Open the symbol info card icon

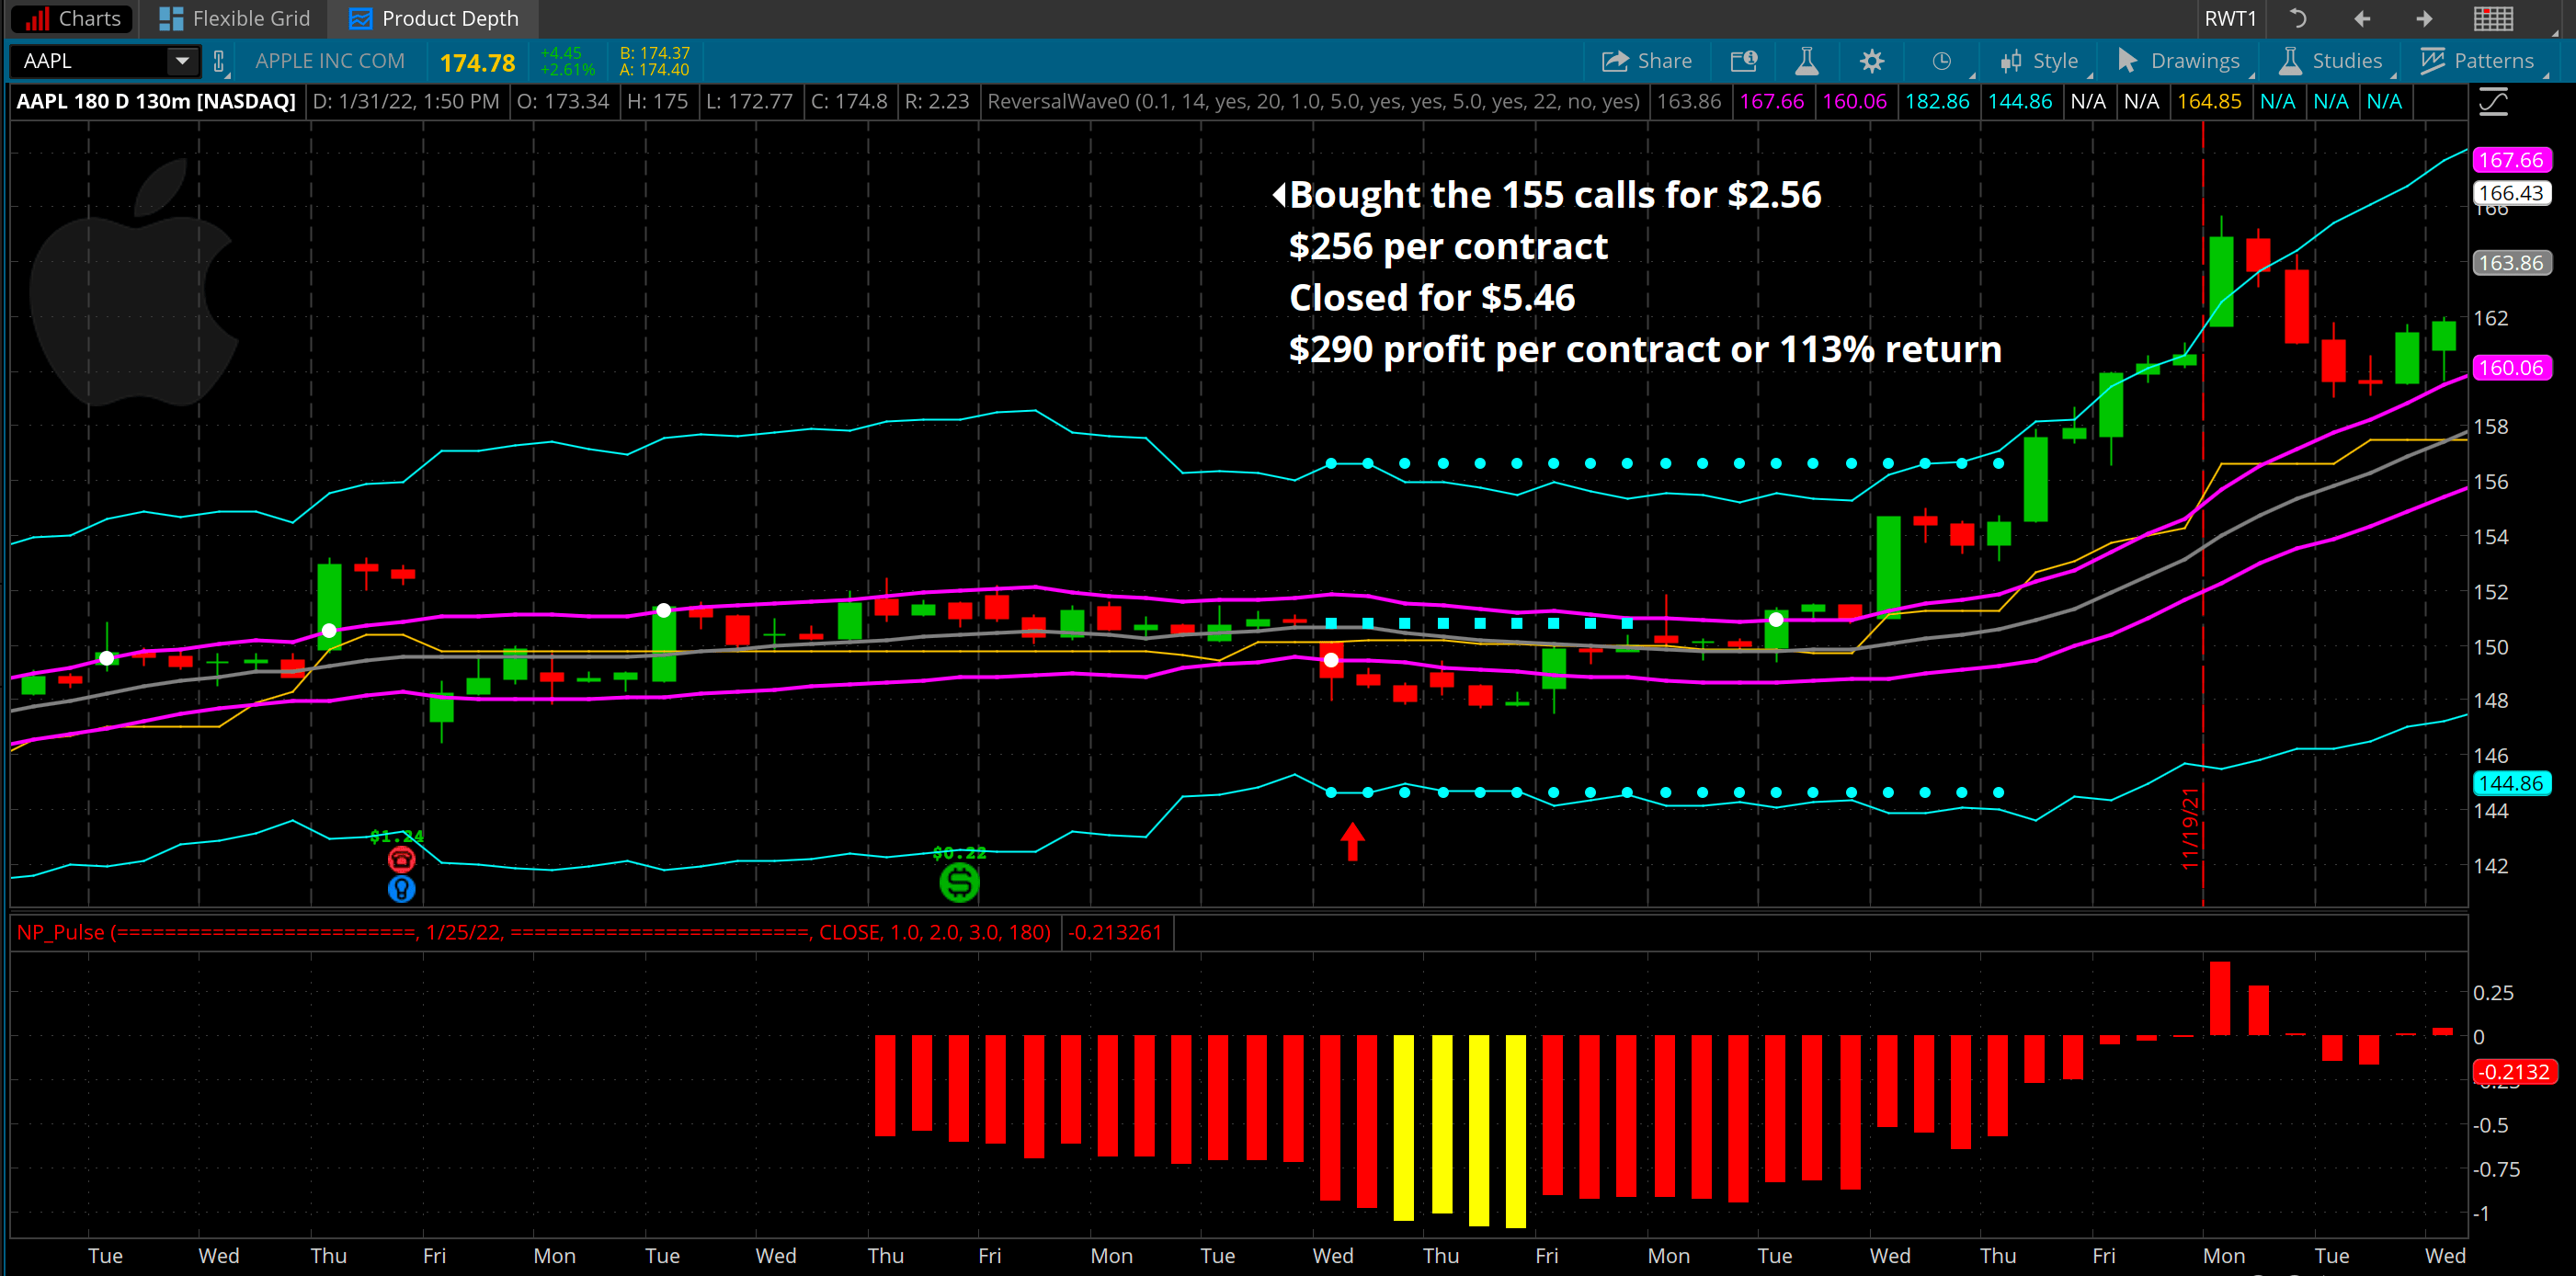1743,61
